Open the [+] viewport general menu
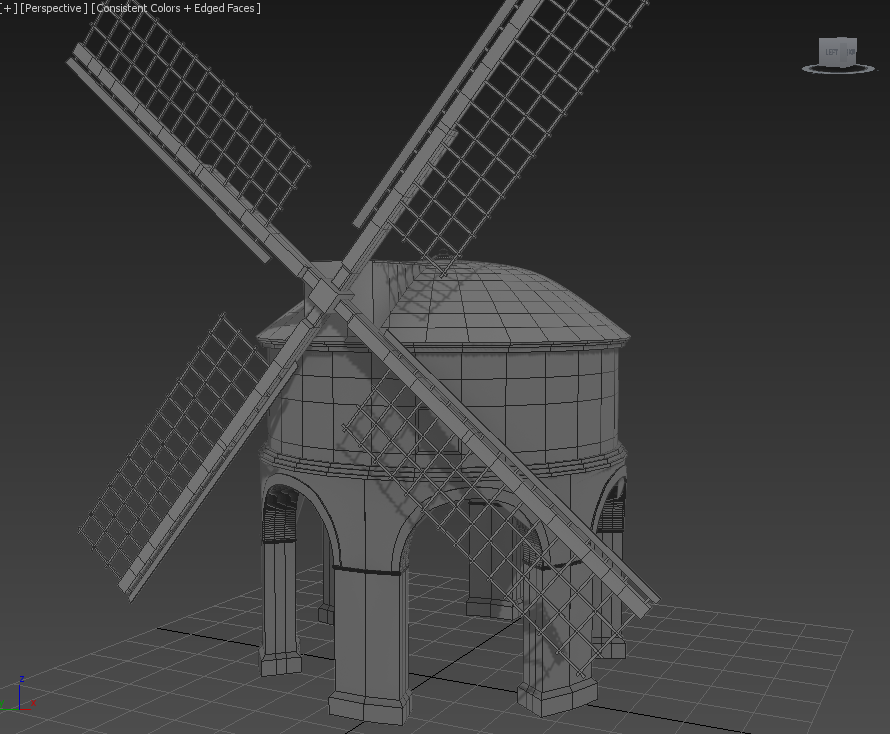Screen dimensions: 890x734 click(9, 8)
